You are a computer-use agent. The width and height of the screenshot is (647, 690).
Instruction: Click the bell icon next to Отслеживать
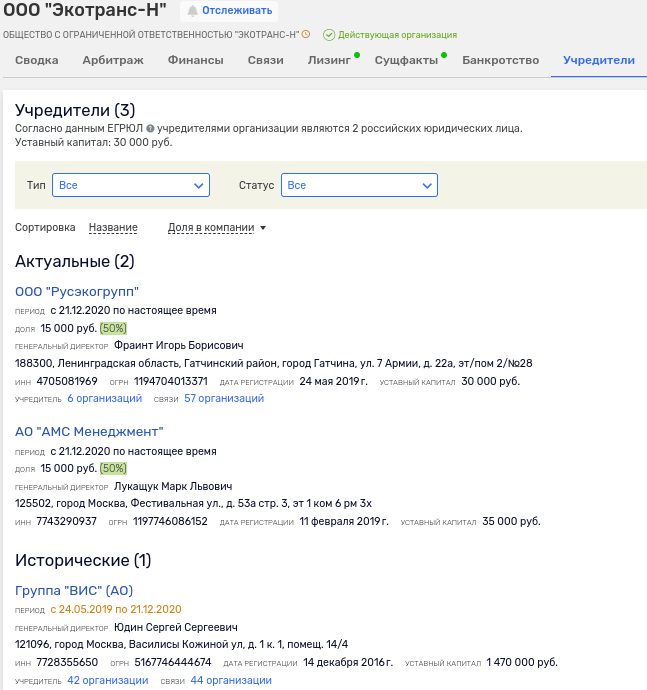(192, 11)
